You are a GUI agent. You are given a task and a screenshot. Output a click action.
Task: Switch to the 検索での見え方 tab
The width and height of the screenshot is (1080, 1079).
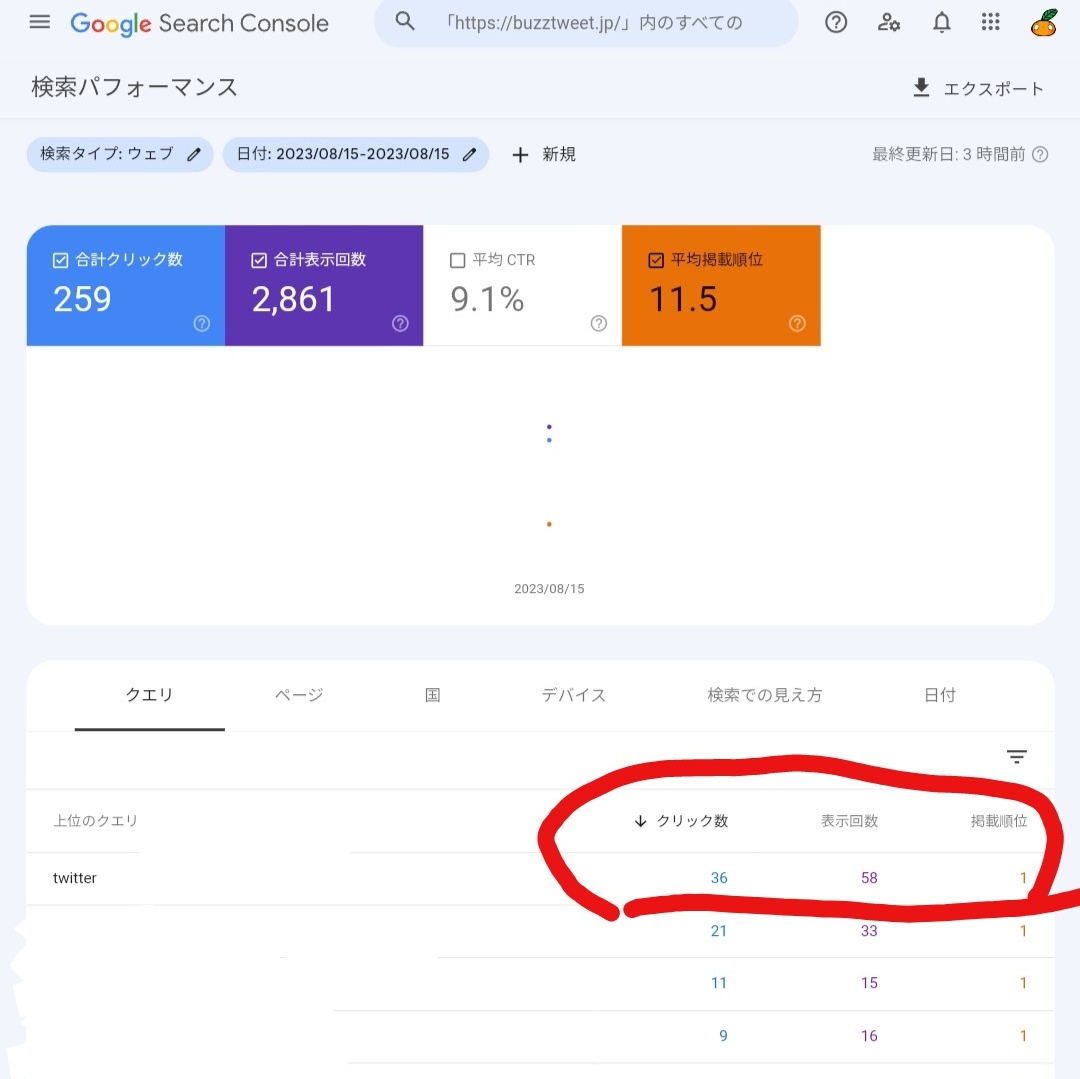click(765, 695)
